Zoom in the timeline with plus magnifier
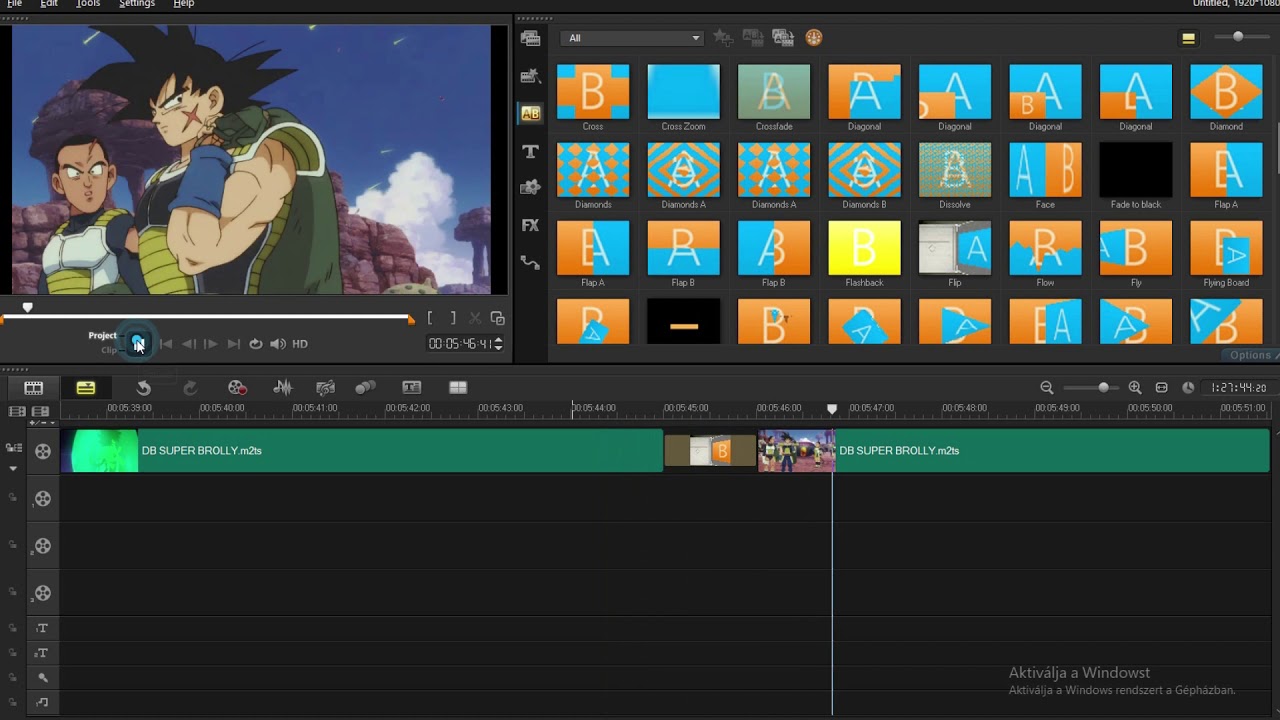This screenshot has width=1280, height=720. coord(1135,388)
